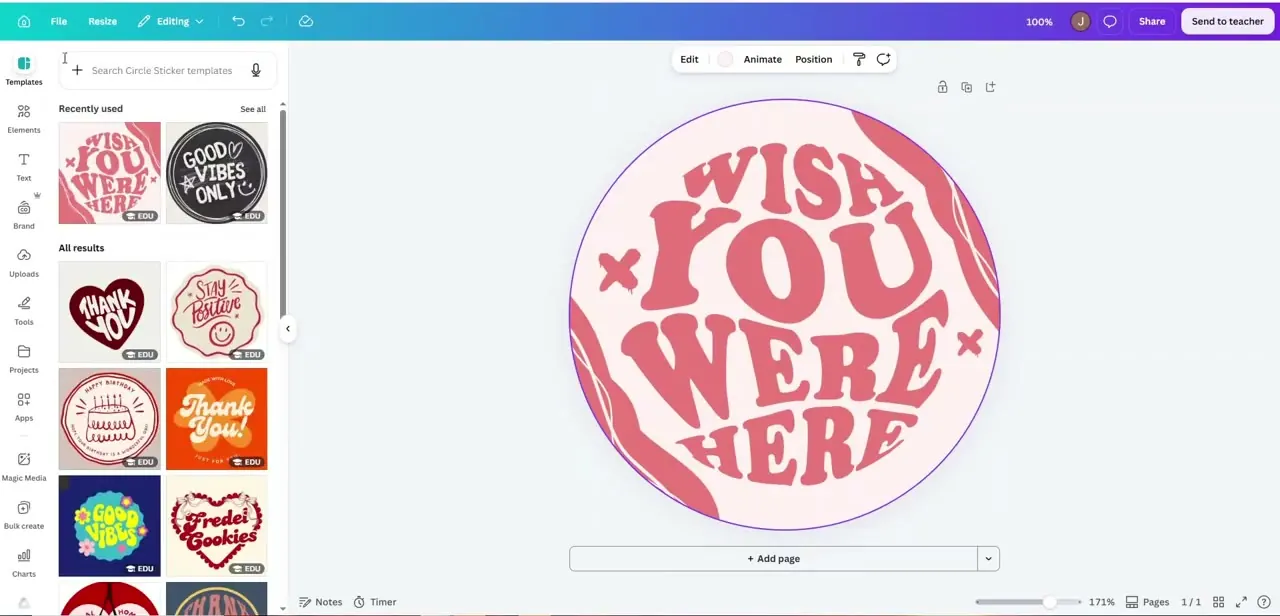Image resolution: width=1280 pixels, height=616 pixels.
Task: Open the comments speech bubble icon
Action: tap(1110, 21)
